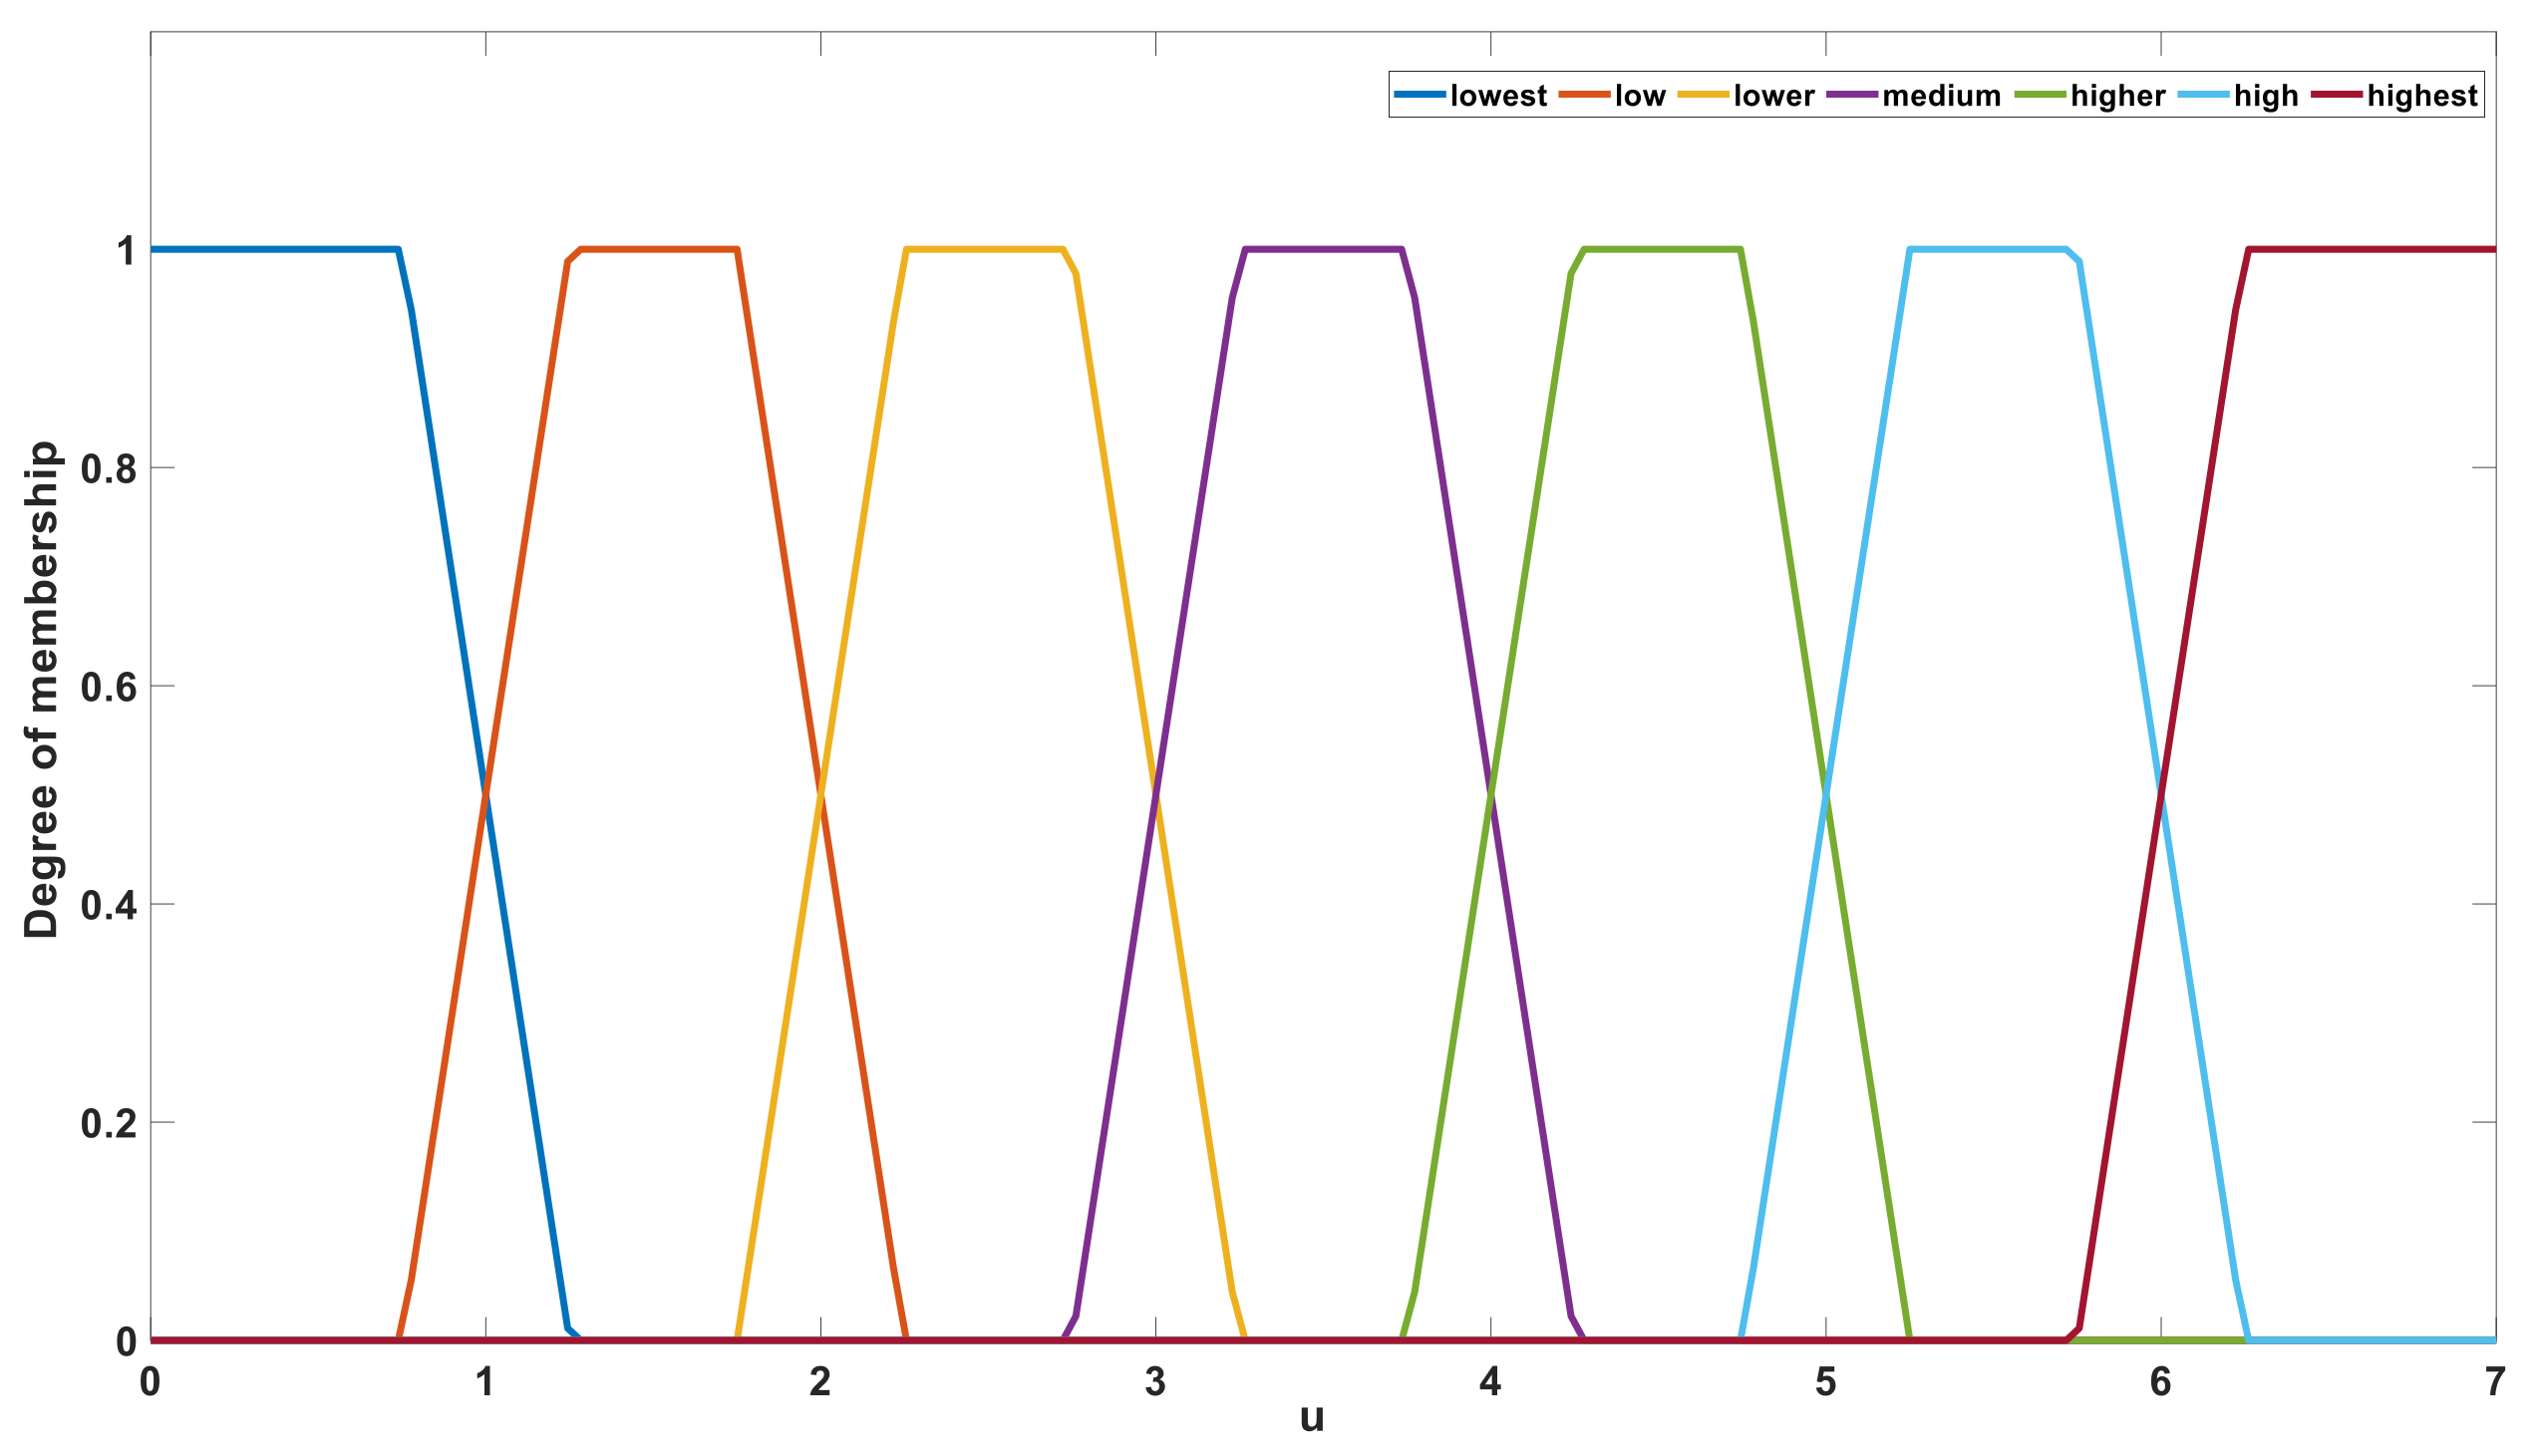Click the yellow line swatch for 'lower'
The width and height of the screenshot is (2536, 1456).
click(1703, 95)
